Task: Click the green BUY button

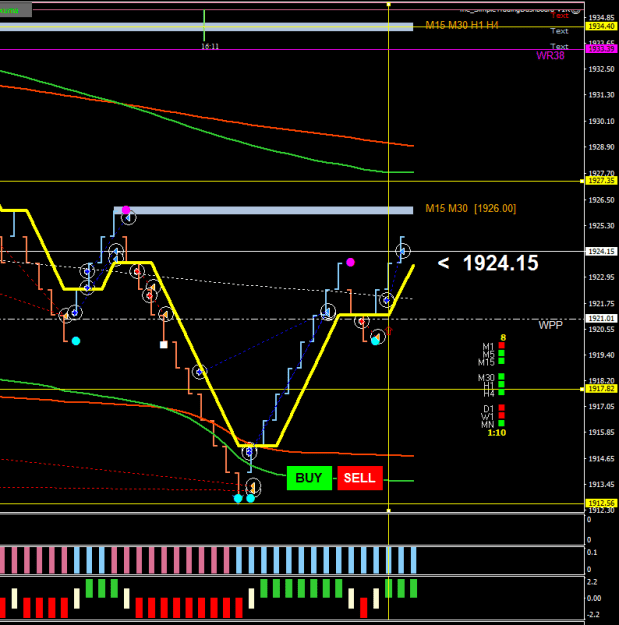Action: coord(309,478)
